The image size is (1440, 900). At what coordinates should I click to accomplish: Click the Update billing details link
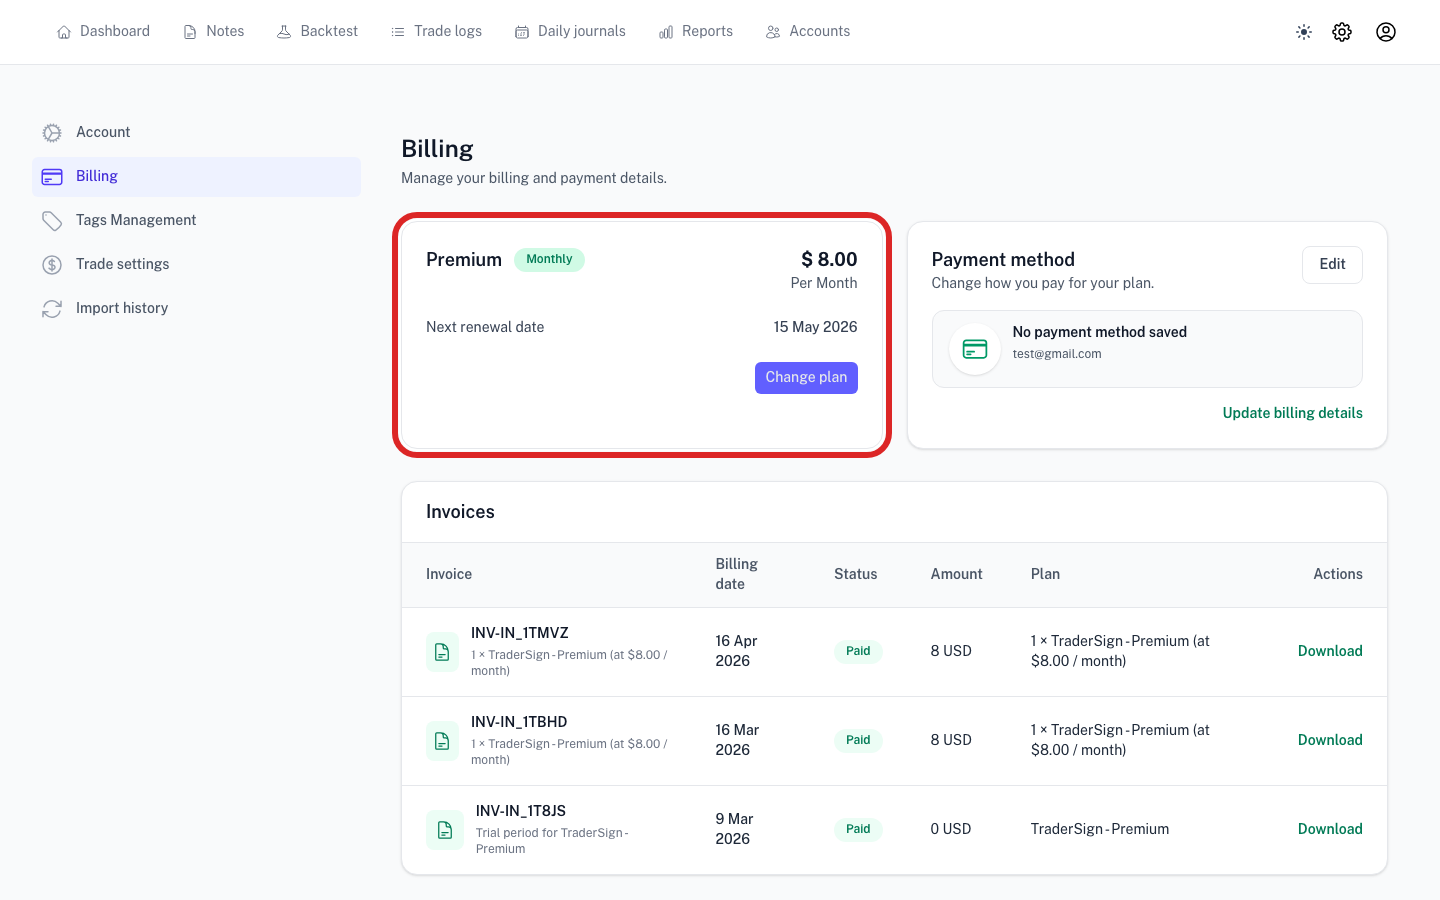pos(1292,413)
